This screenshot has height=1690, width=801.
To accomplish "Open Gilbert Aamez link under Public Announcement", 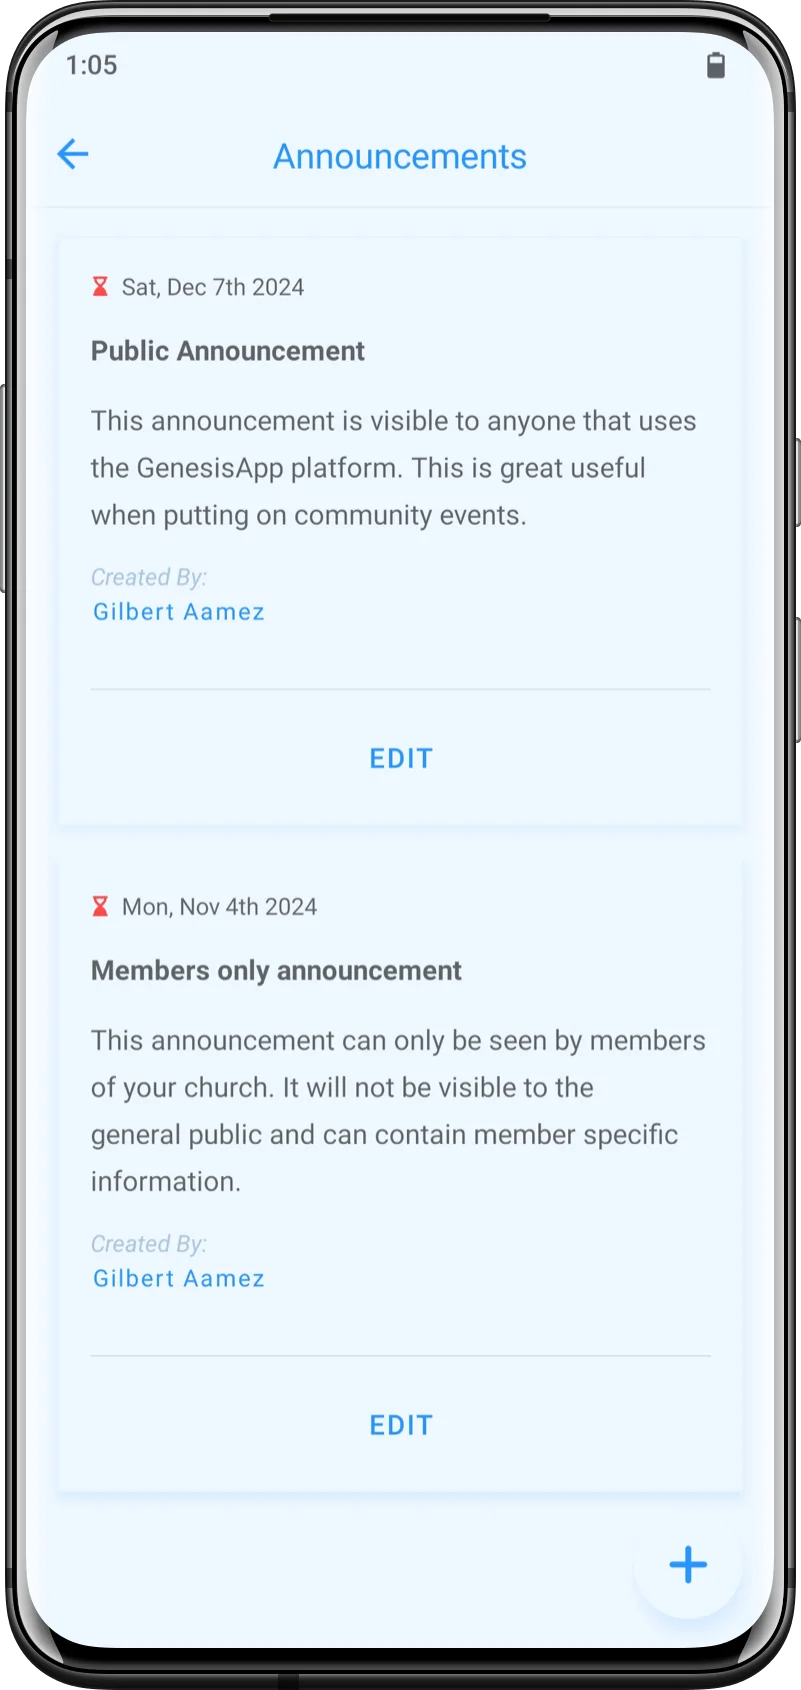I will pyautogui.click(x=179, y=612).
